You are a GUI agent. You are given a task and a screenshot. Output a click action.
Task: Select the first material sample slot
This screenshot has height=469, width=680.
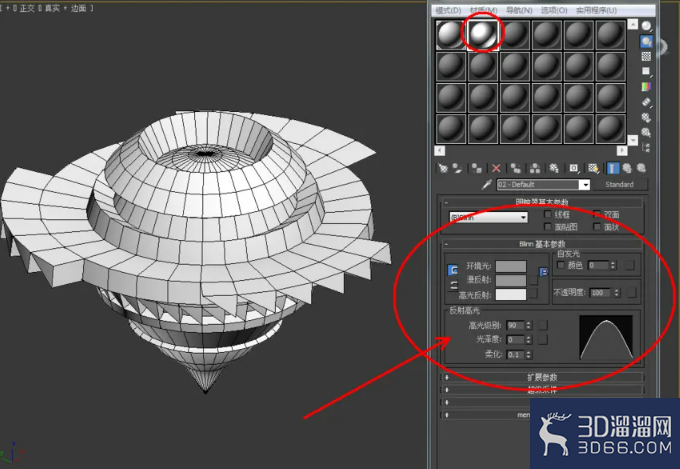point(451,35)
